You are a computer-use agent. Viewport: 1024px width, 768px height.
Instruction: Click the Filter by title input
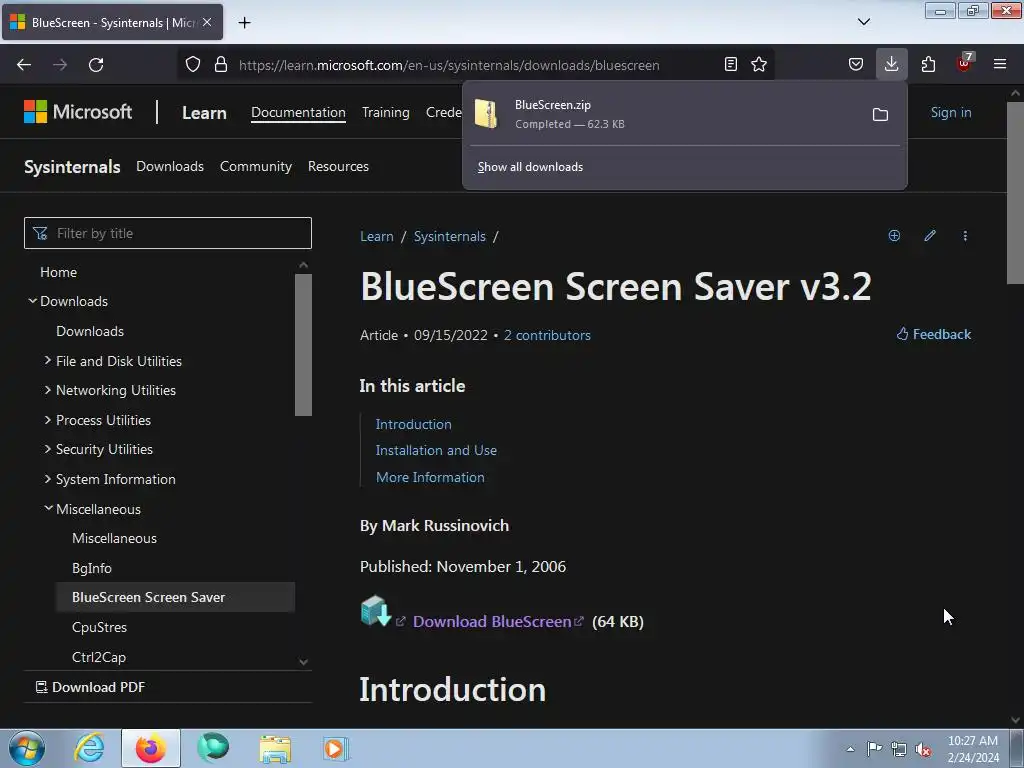(168, 233)
